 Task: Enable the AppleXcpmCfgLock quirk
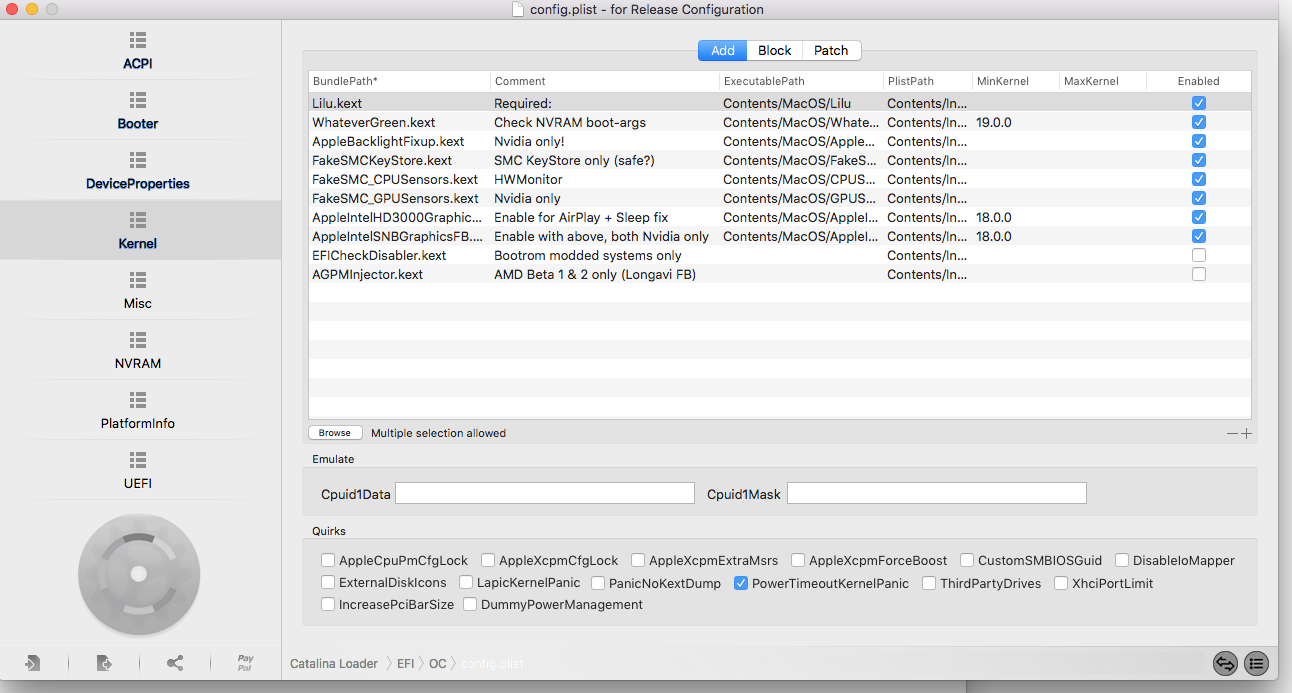[x=488, y=560]
